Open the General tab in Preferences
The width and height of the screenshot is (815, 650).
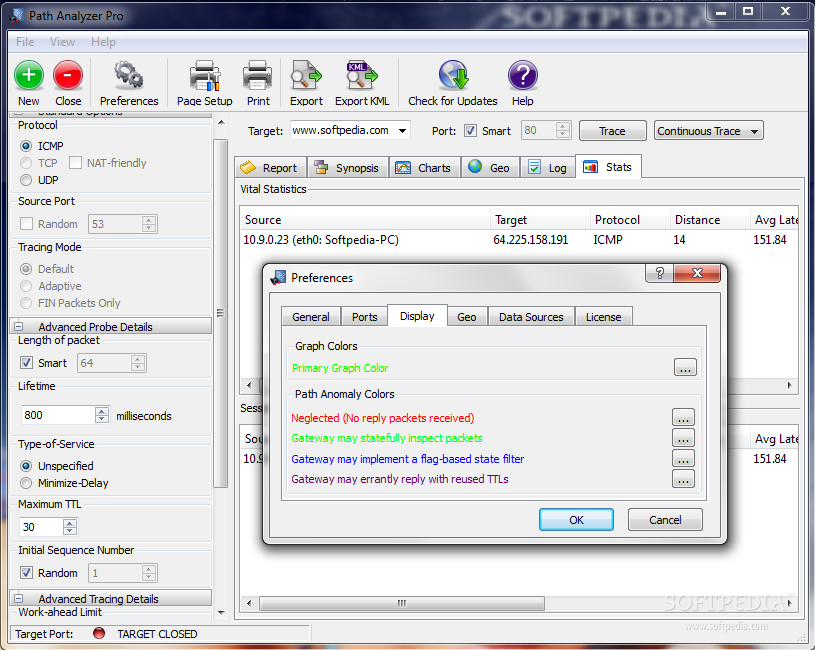pos(311,316)
